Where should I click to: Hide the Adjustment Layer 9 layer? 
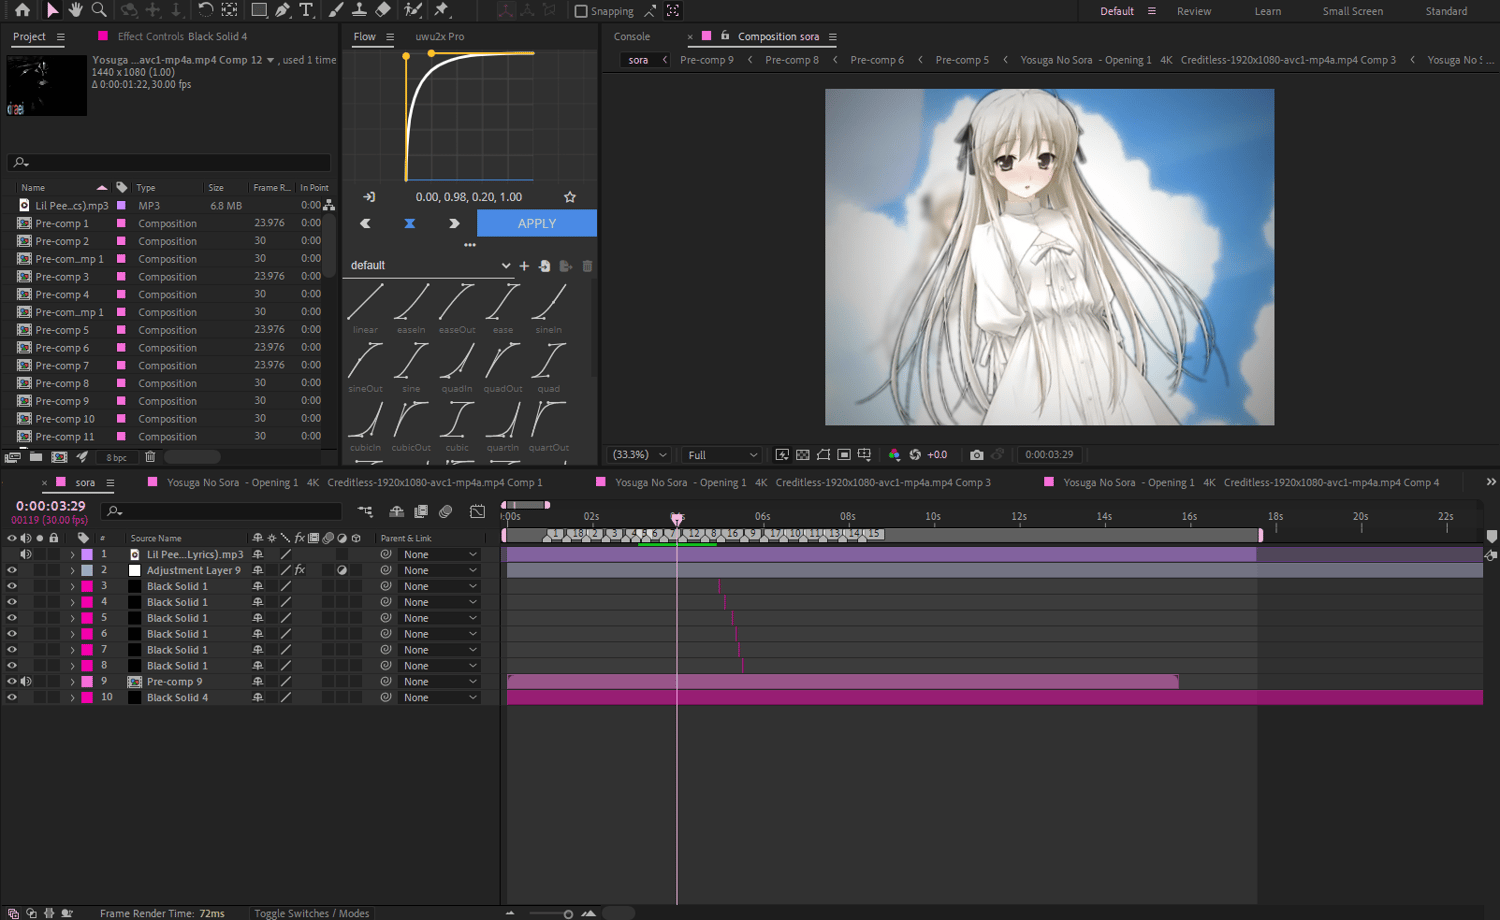[12, 570]
